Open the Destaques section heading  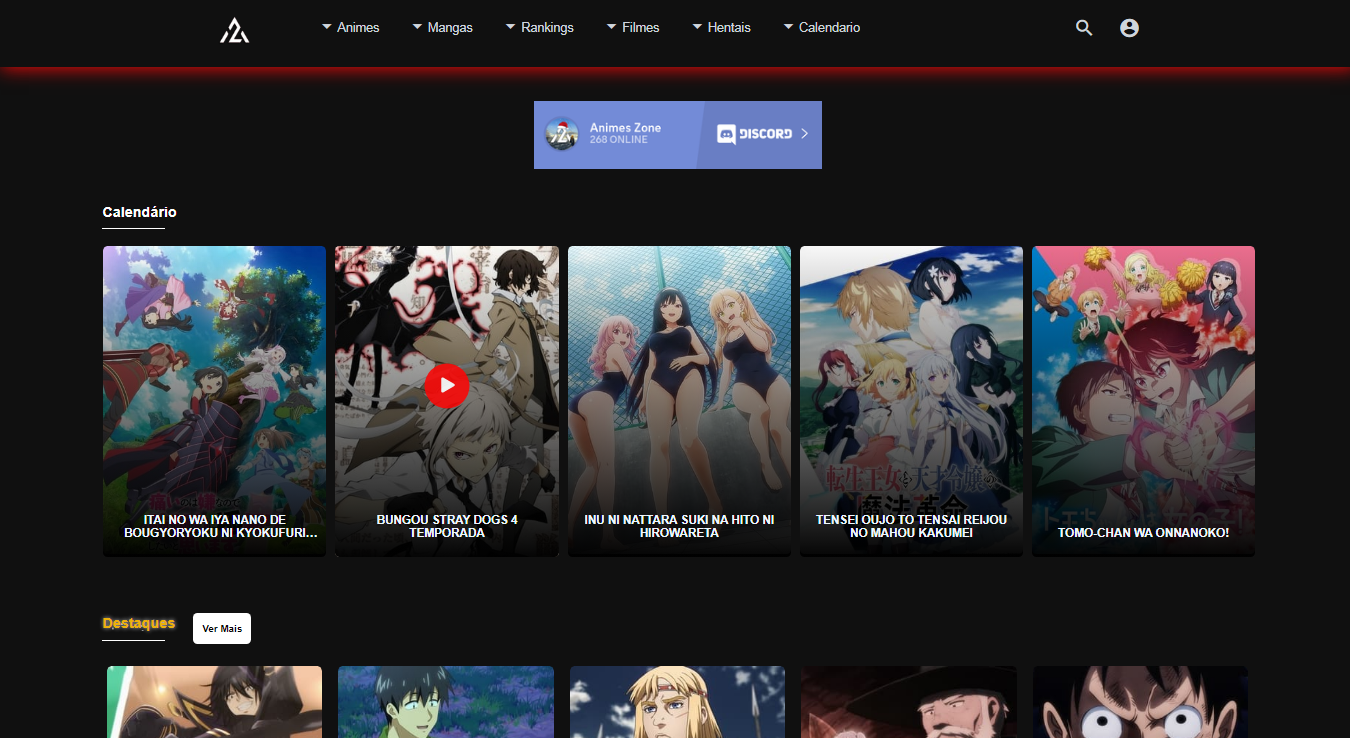point(138,623)
